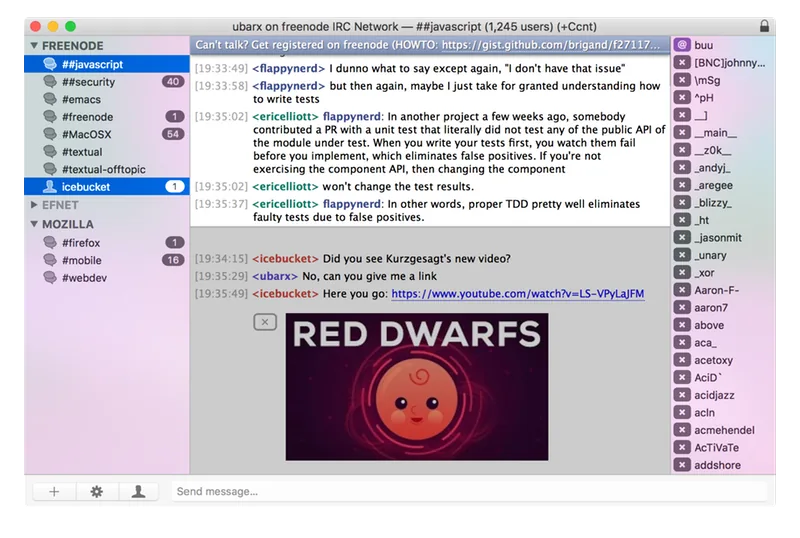Click the mode icon next to \mSg
Image resolution: width=800 pixels, height=538 pixels.
click(x=682, y=80)
